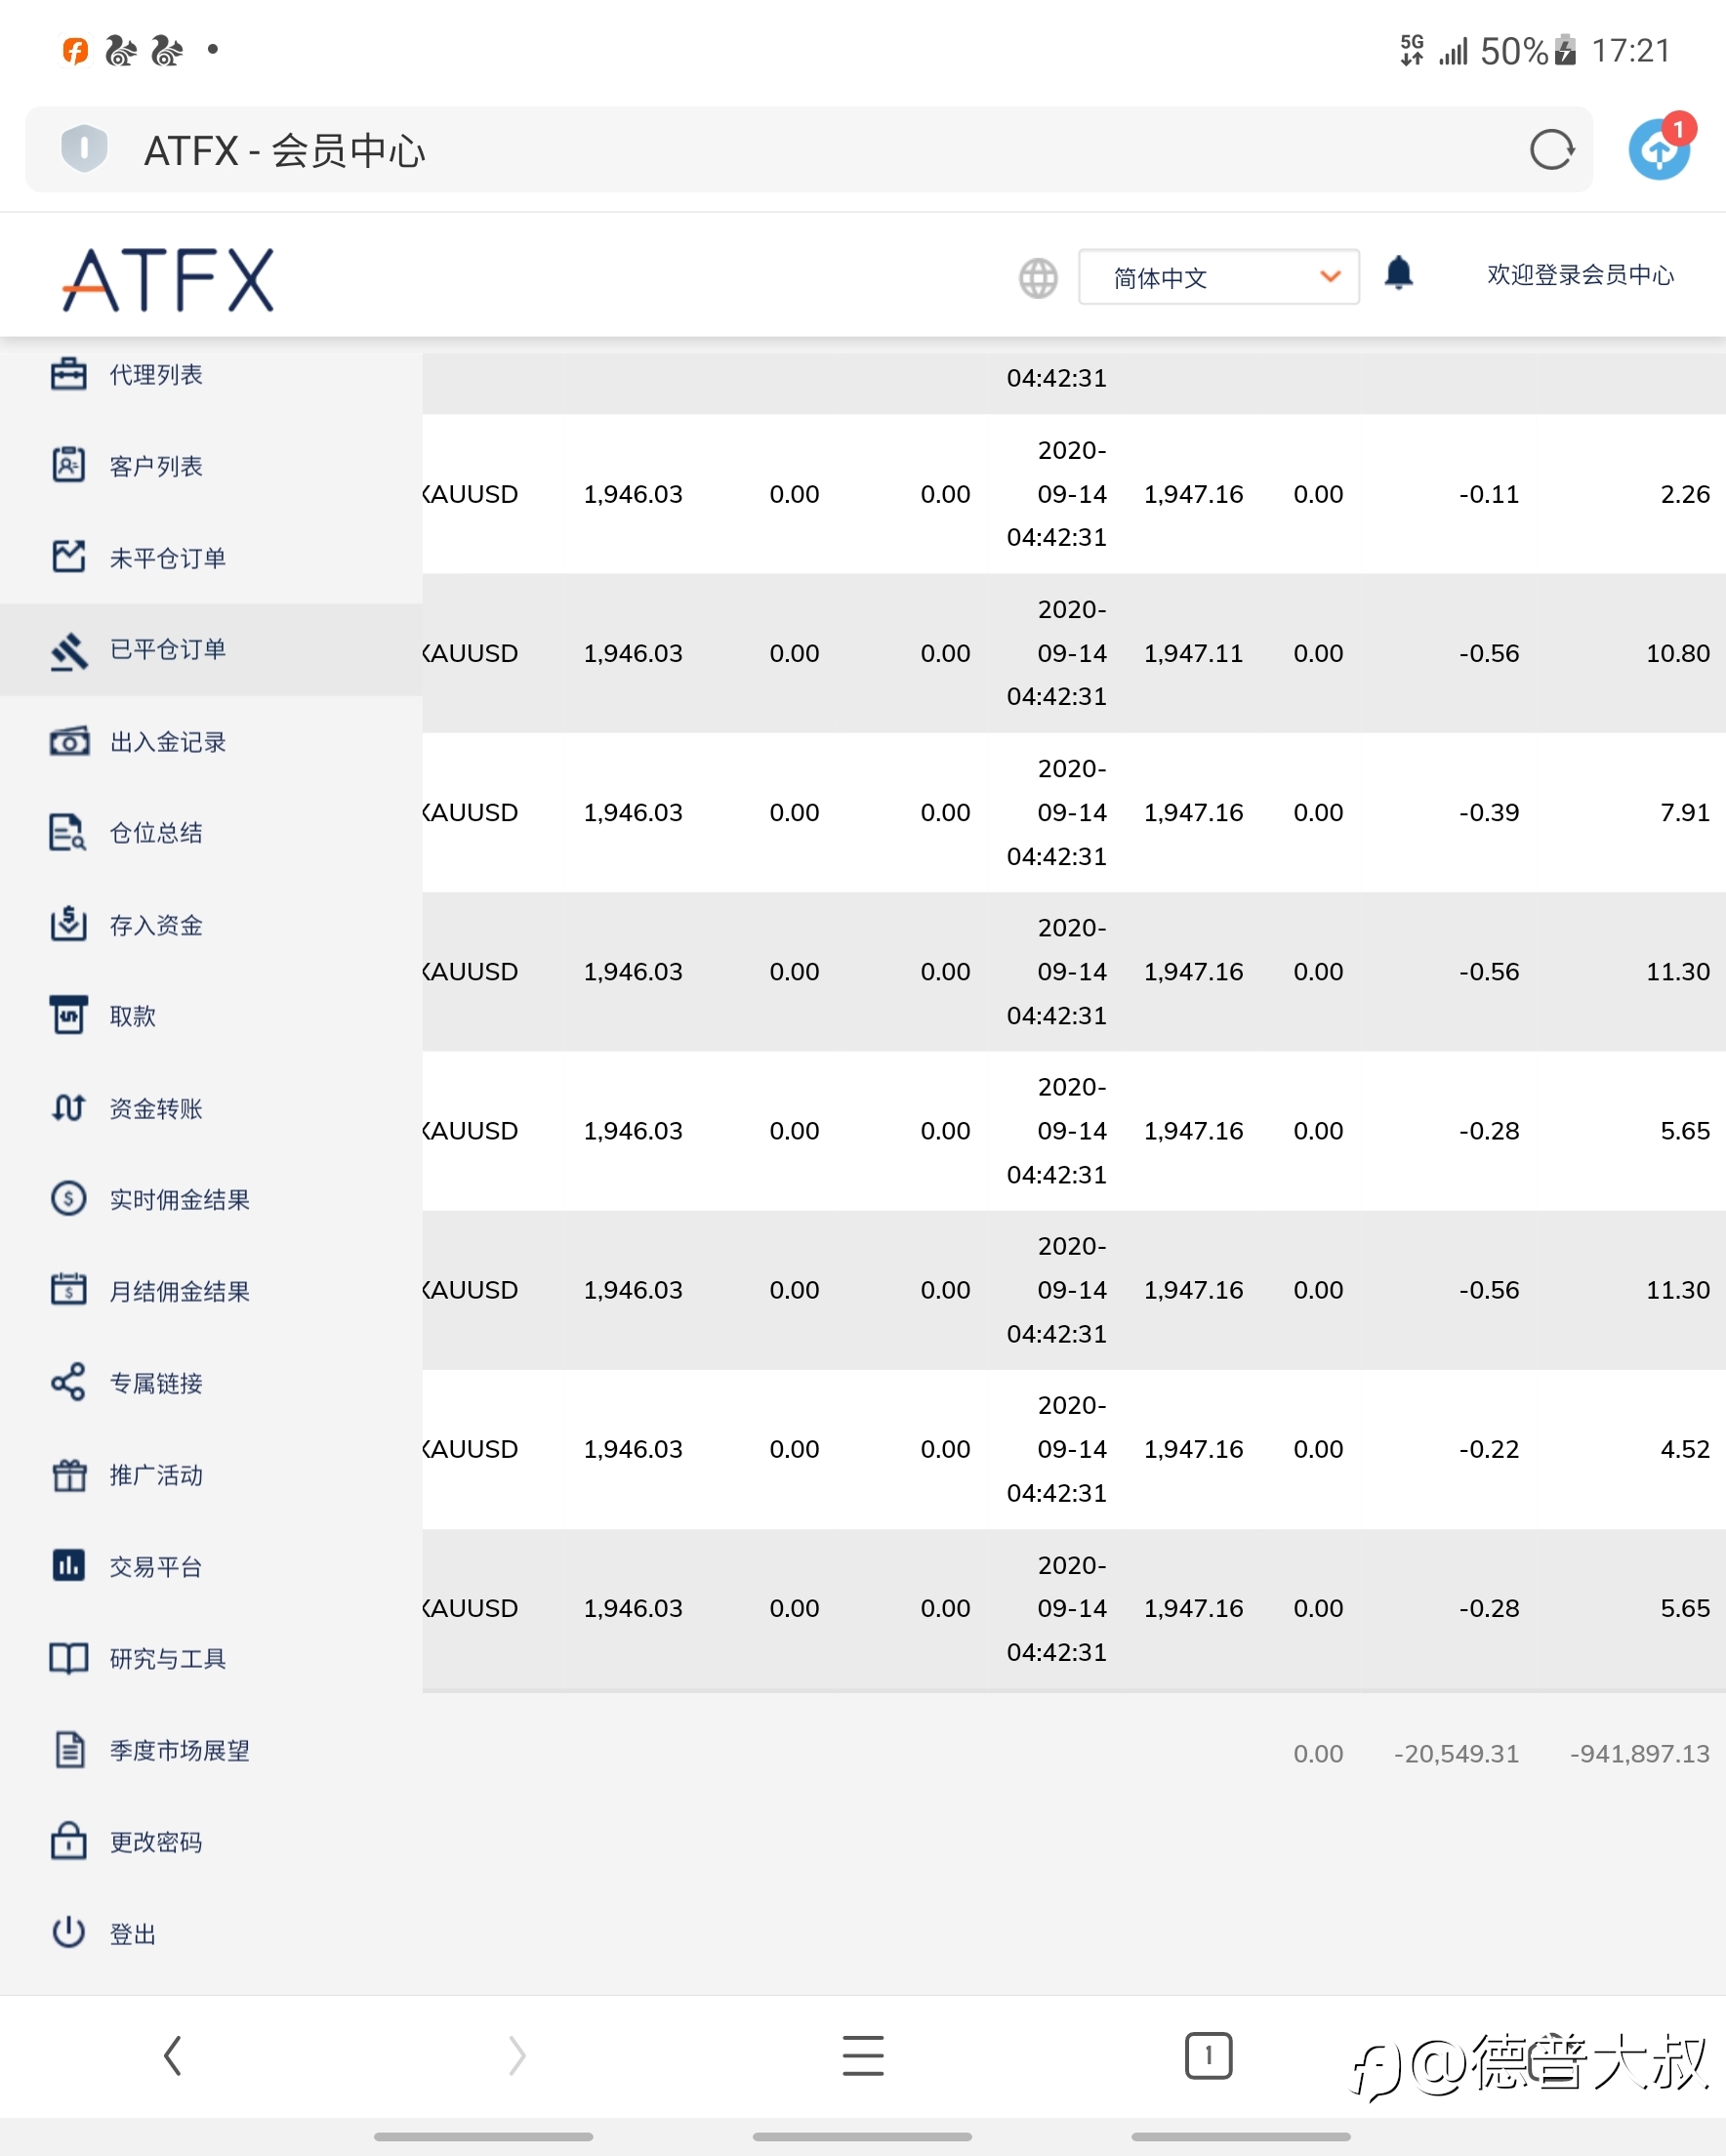Screen dimensions: 1726x2156
Task: Go back with browser back arrow
Action: (x=173, y=2056)
